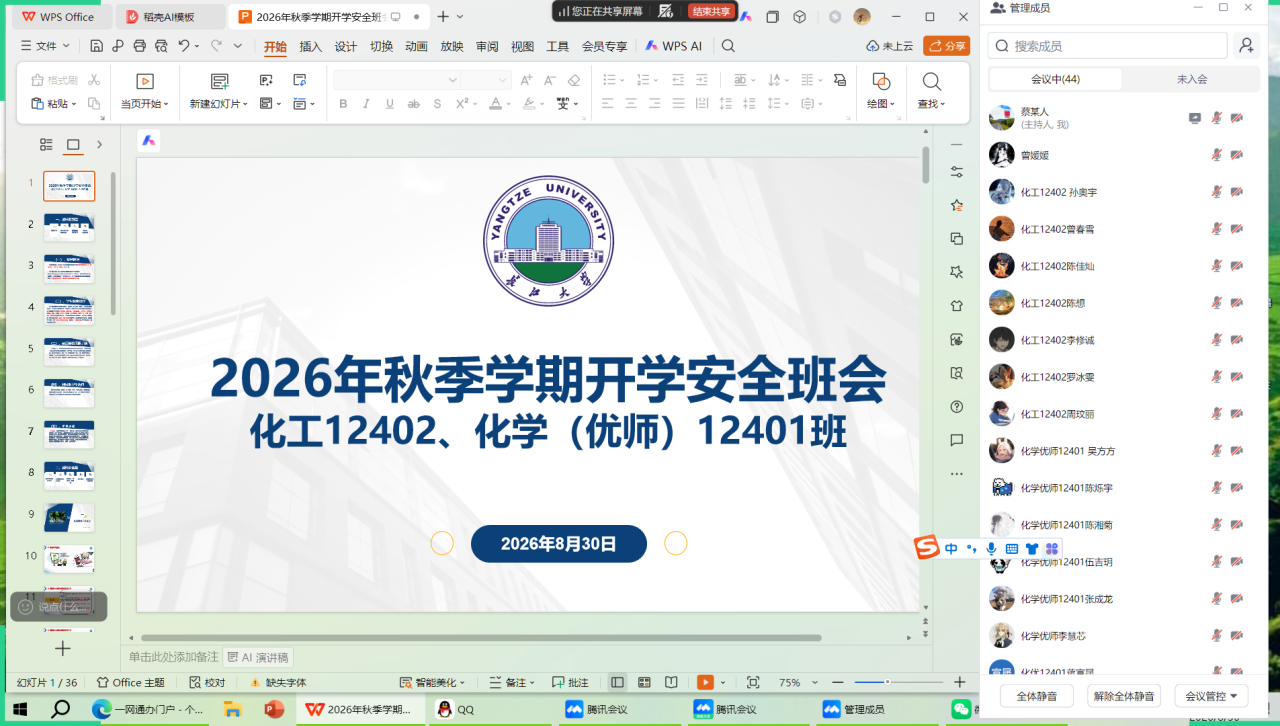The height and width of the screenshot is (726, 1280).
Task: Click the screen-sharing icon on 蔡某人's row
Action: [x=1195, y=118]
